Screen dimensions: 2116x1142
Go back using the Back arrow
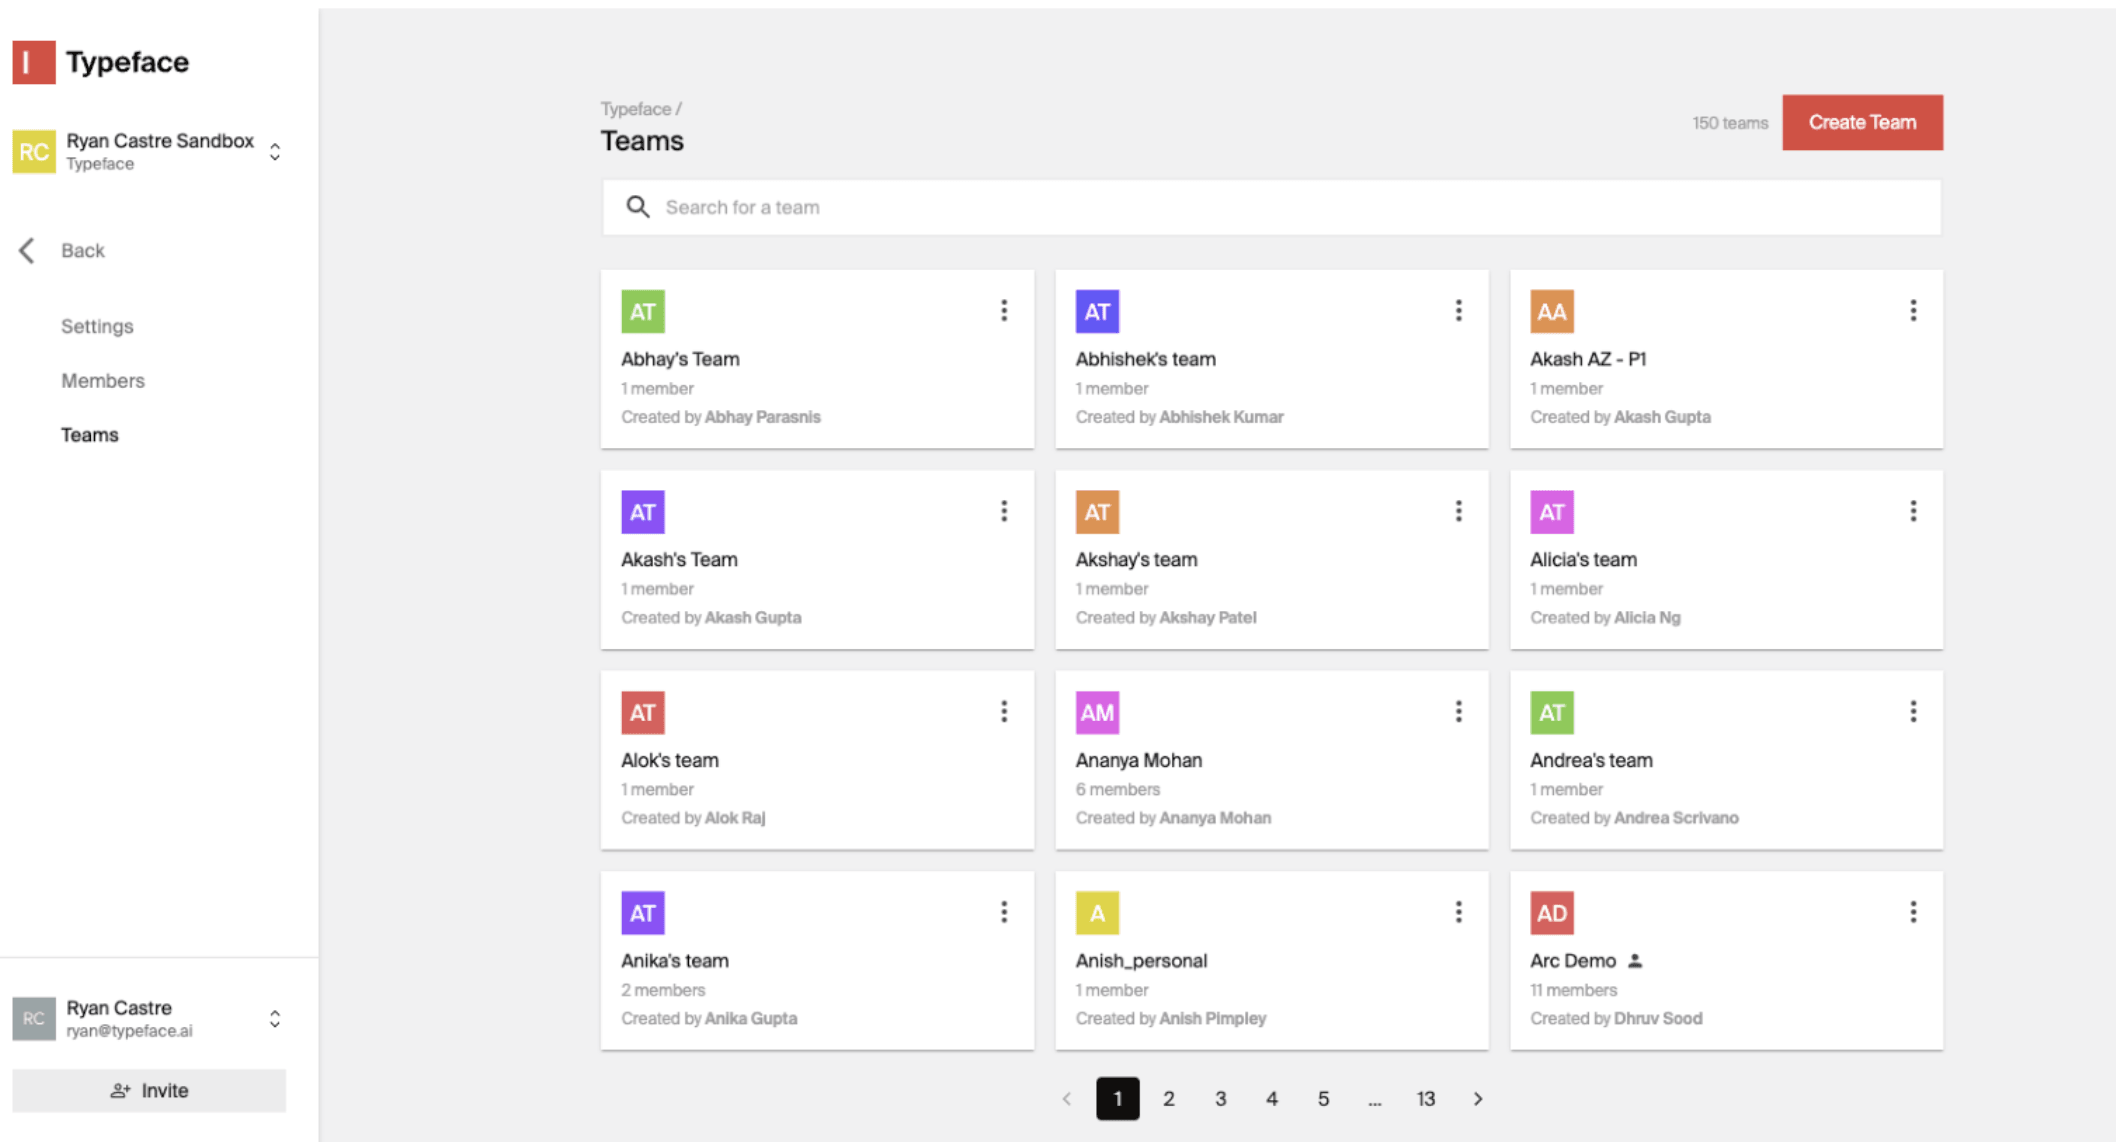point(27,250)
